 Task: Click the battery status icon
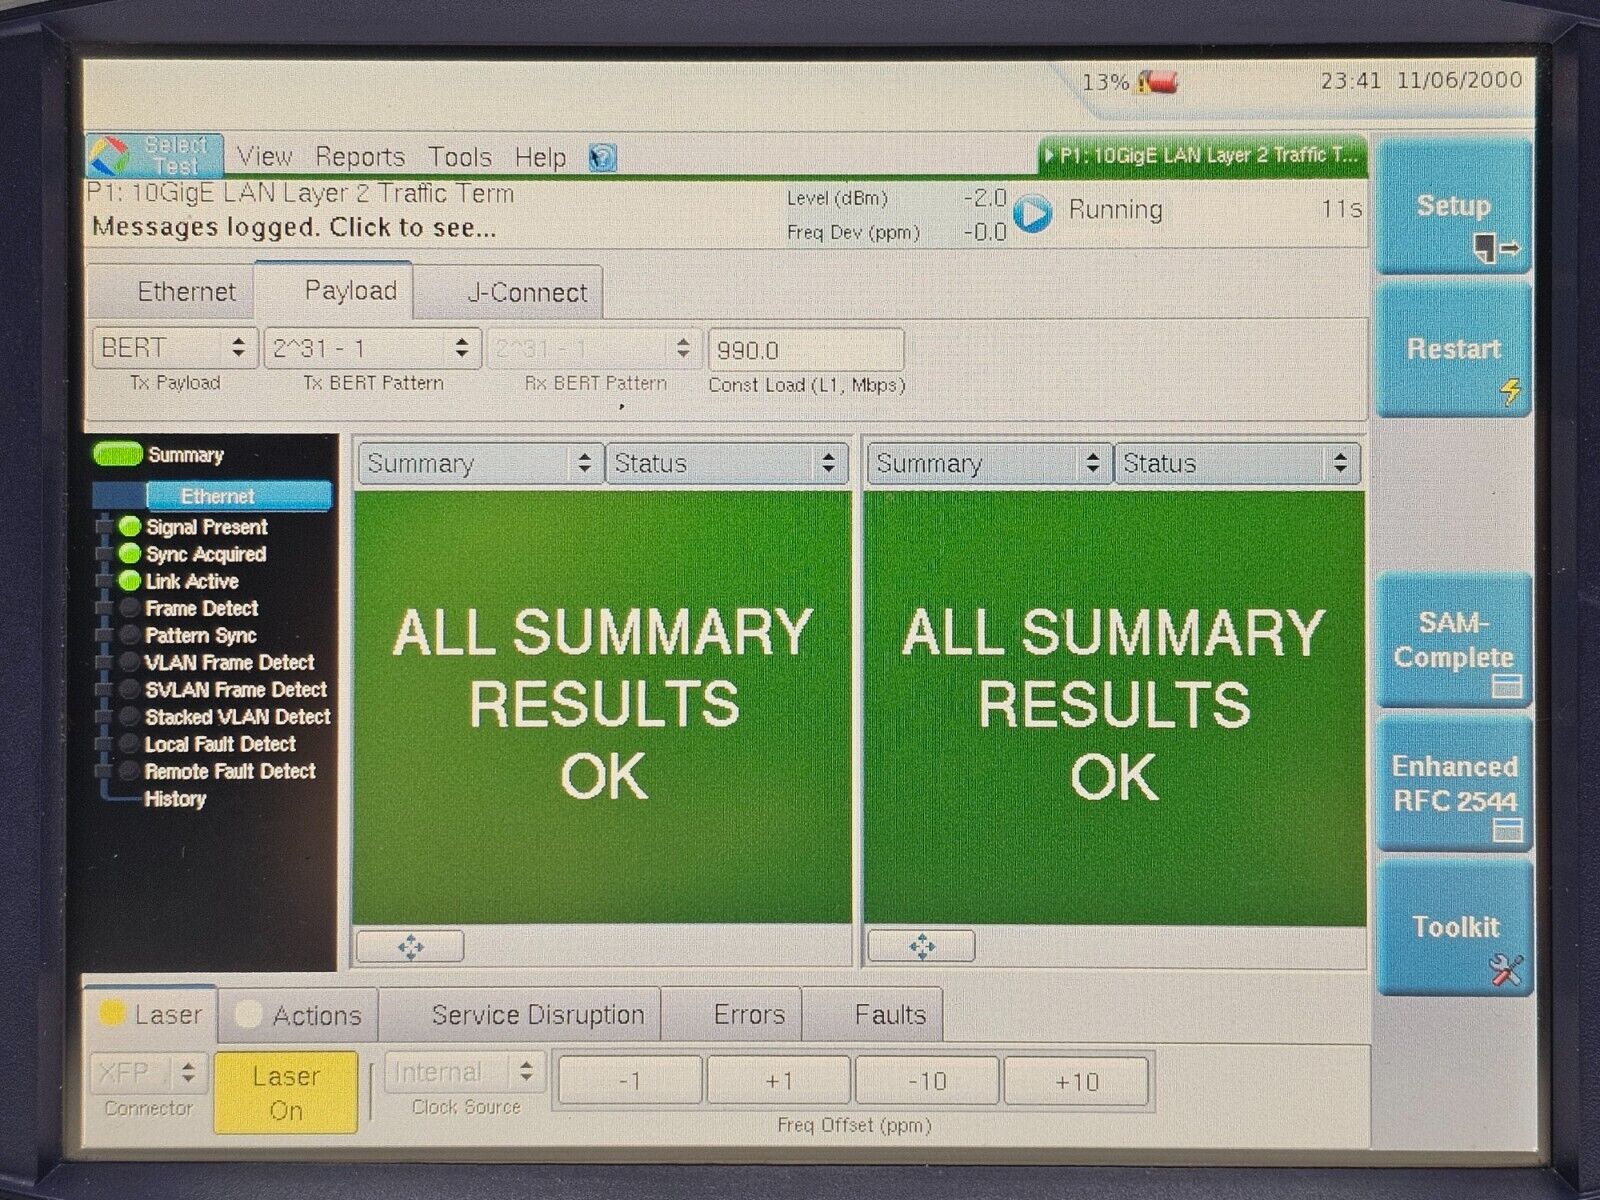pos(1160,82)
